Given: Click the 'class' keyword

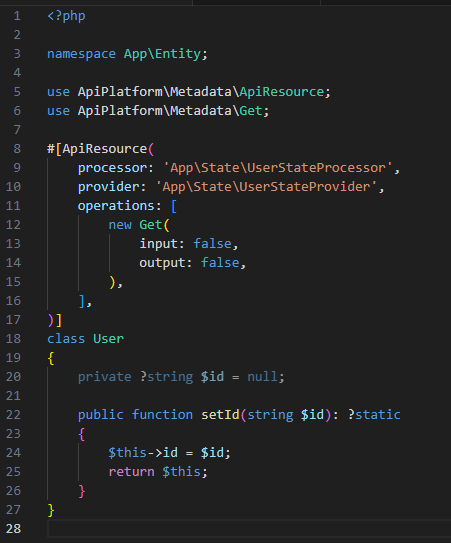Looking at the screenshot, I should point(66,339).
